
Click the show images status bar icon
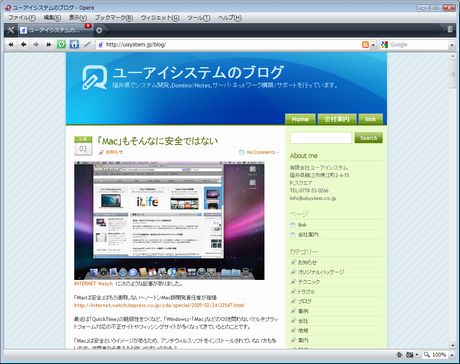(410, 355)
